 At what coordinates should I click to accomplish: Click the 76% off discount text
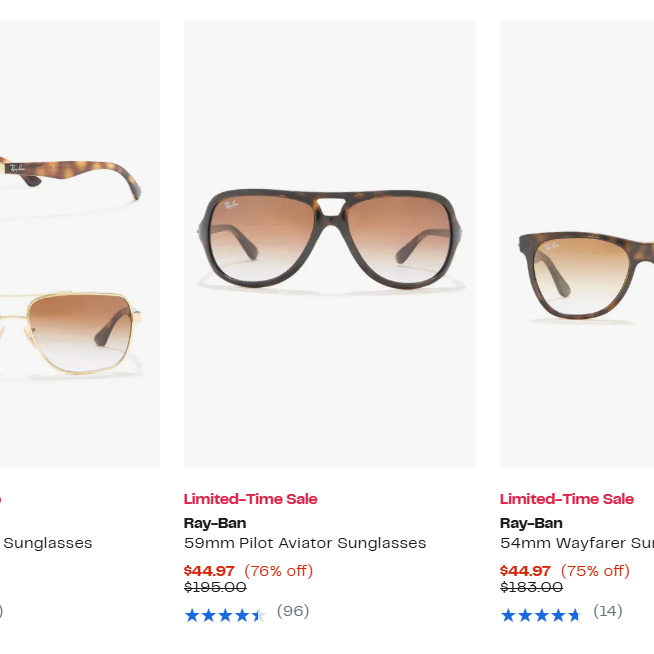pyautogui.click(x=279, y=571)
